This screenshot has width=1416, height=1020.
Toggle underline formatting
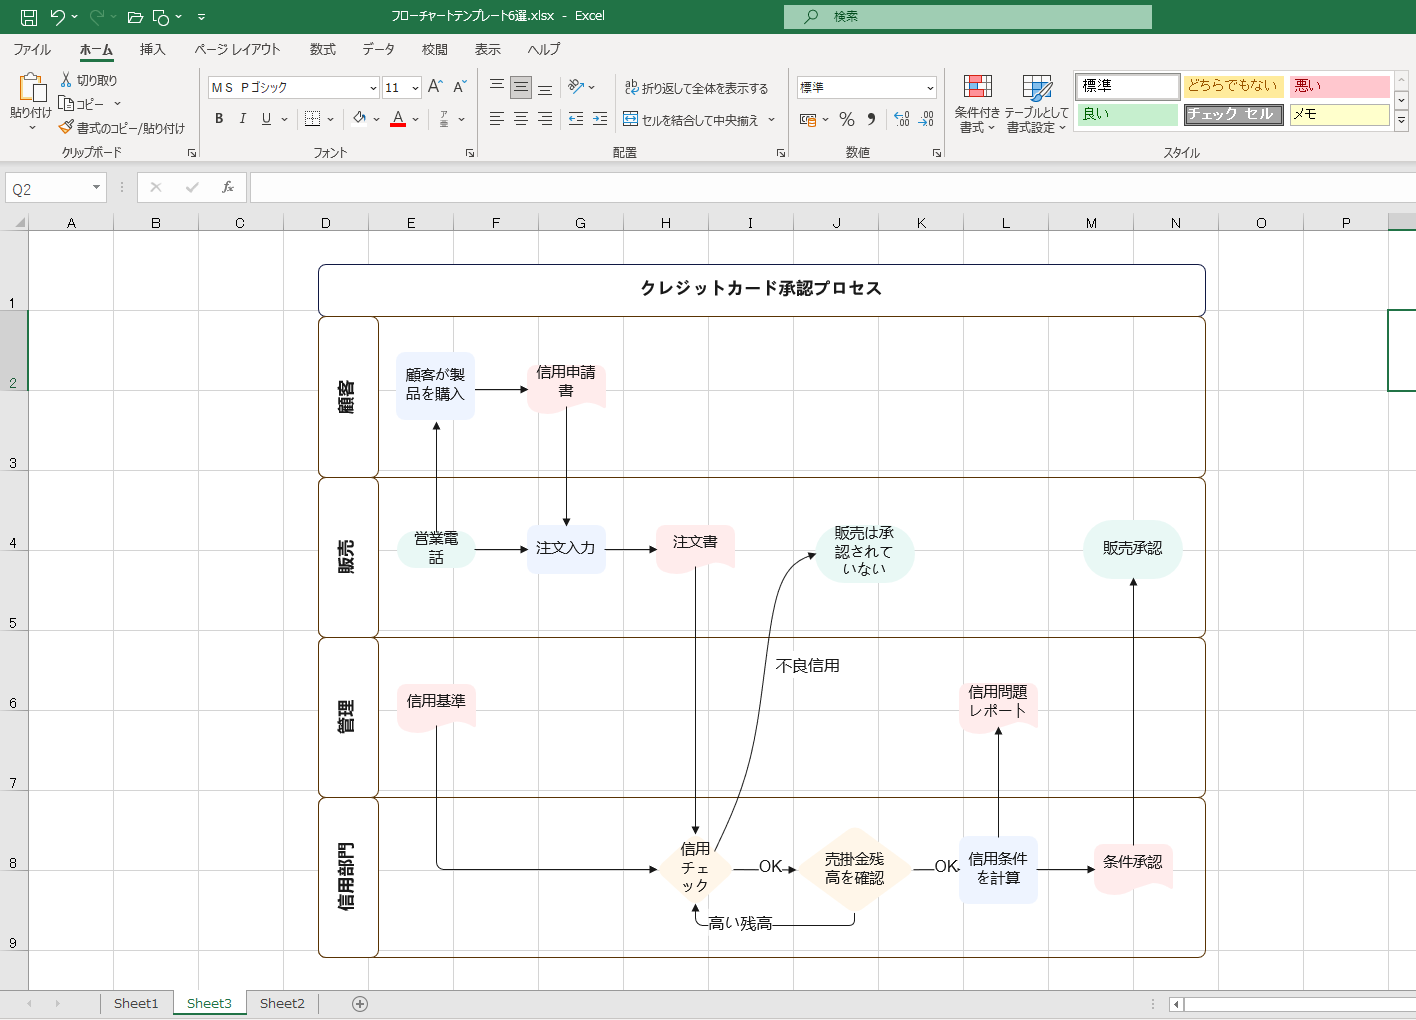[x=266, y=119]
